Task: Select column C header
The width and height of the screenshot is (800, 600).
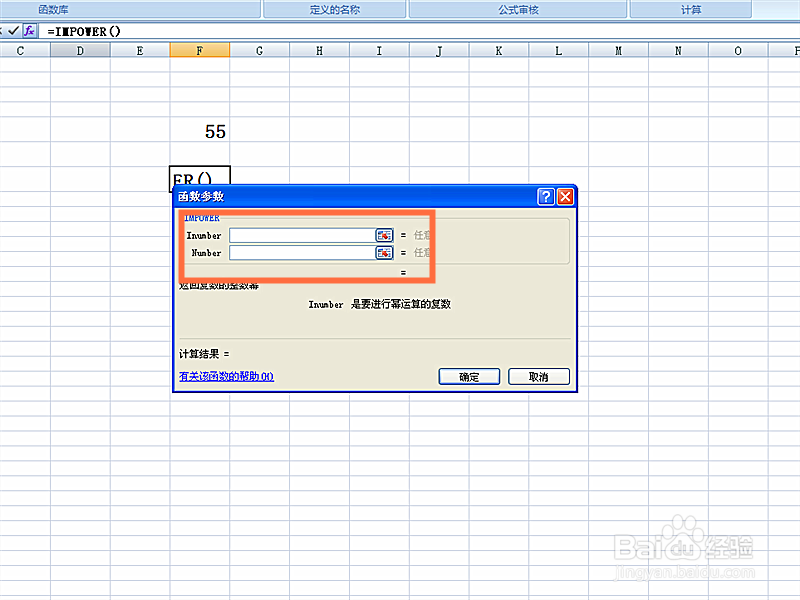Action: coord(20,51)
